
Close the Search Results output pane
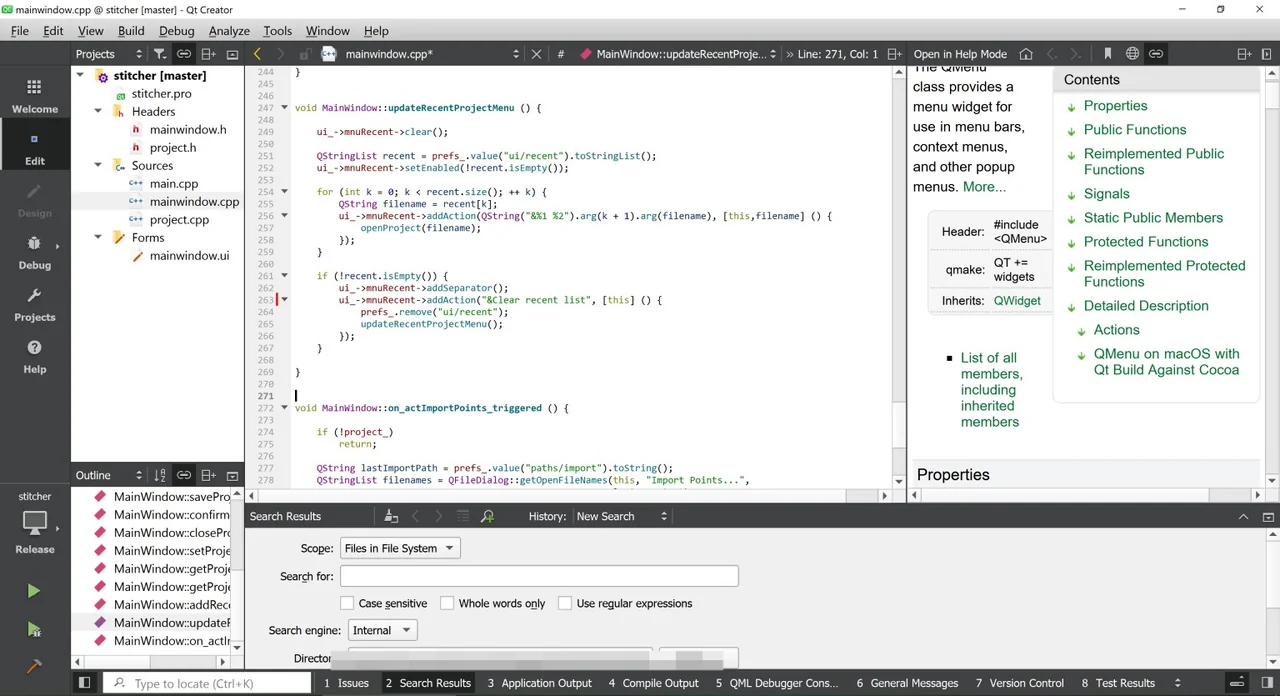pyautogui.click(x=1268, y=516)
